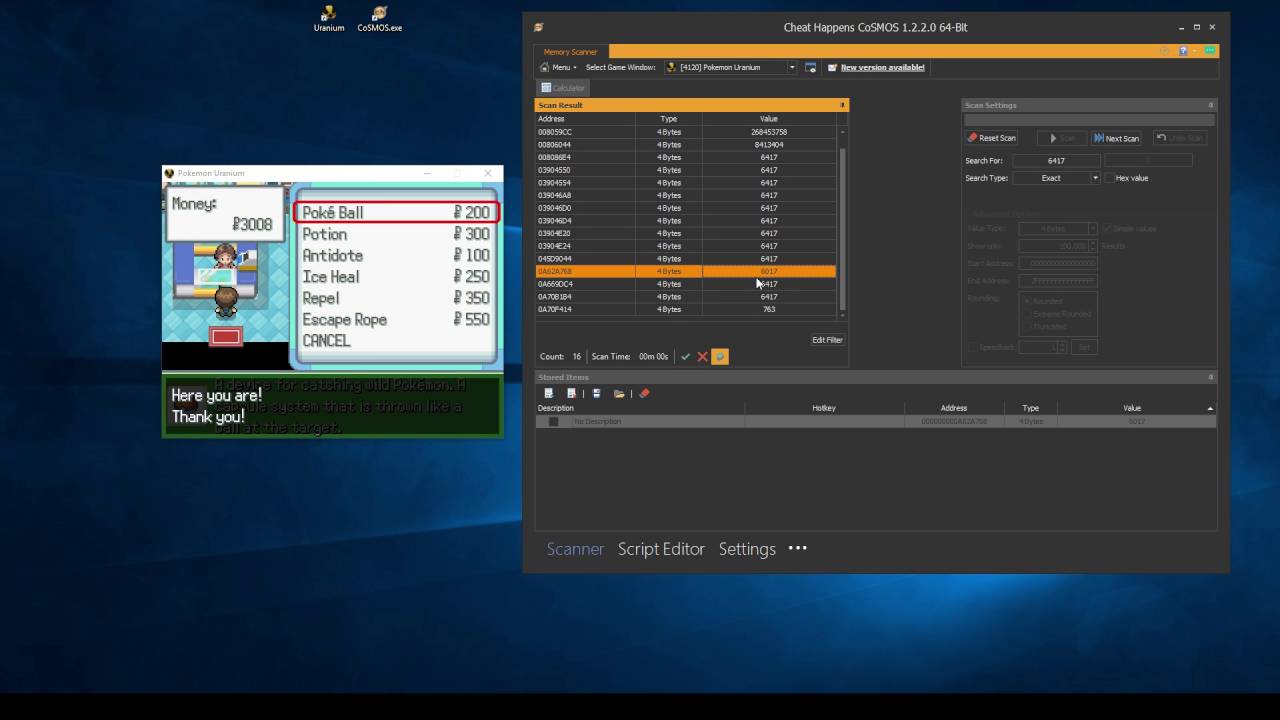Viewport: 1280px width, 720px height.
Task: Click the eraser icon in Stored Items
Action: pos(644,394)
